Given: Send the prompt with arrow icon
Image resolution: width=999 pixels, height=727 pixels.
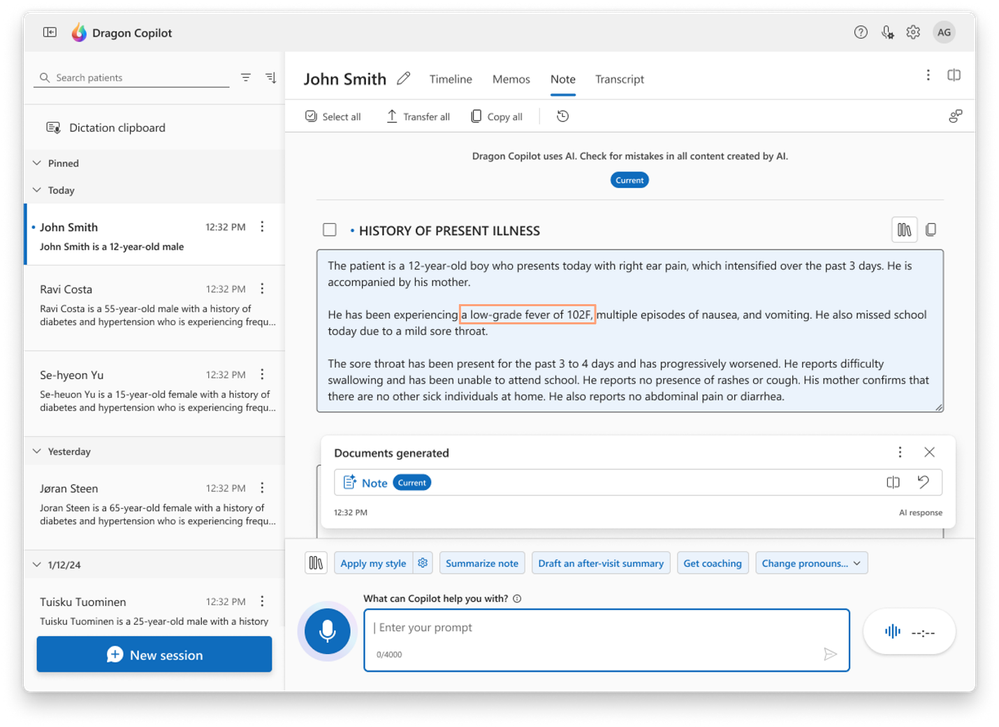Looking at the screenshot, I should (x=830, y=654).
